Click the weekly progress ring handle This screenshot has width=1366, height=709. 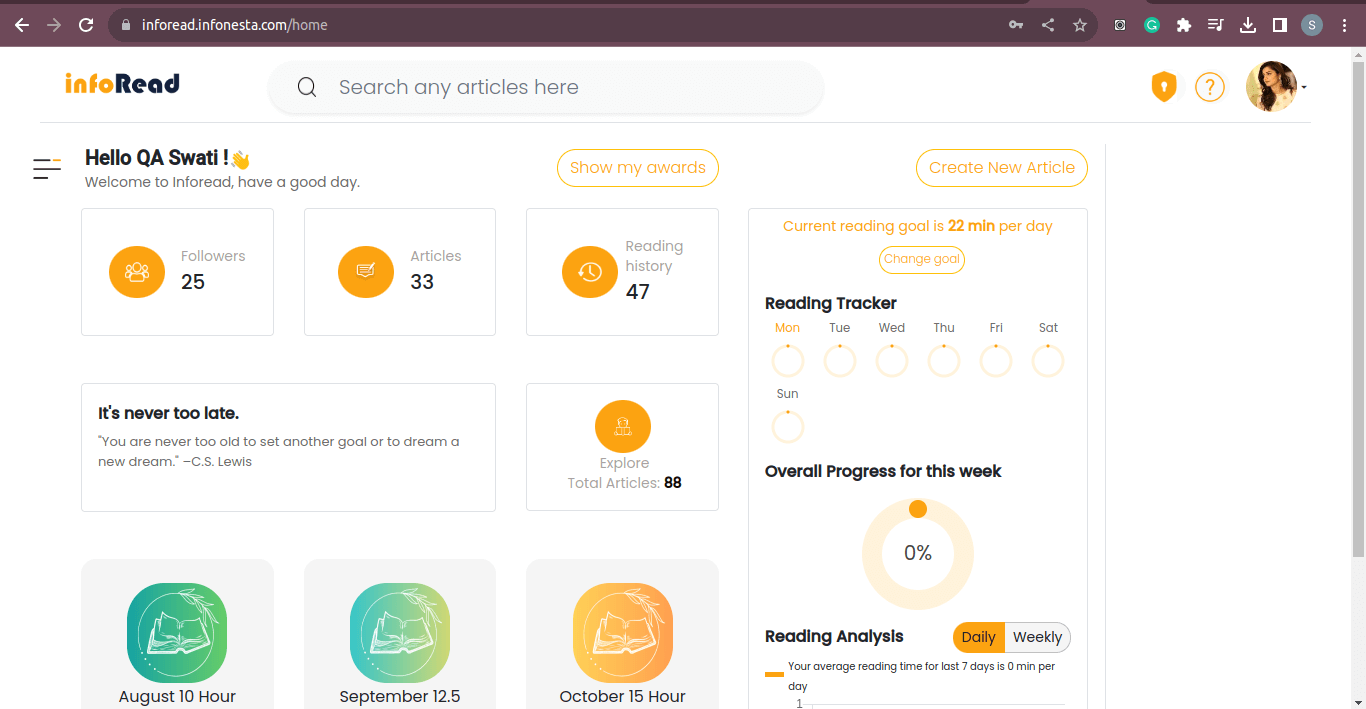tap(918, 510)
